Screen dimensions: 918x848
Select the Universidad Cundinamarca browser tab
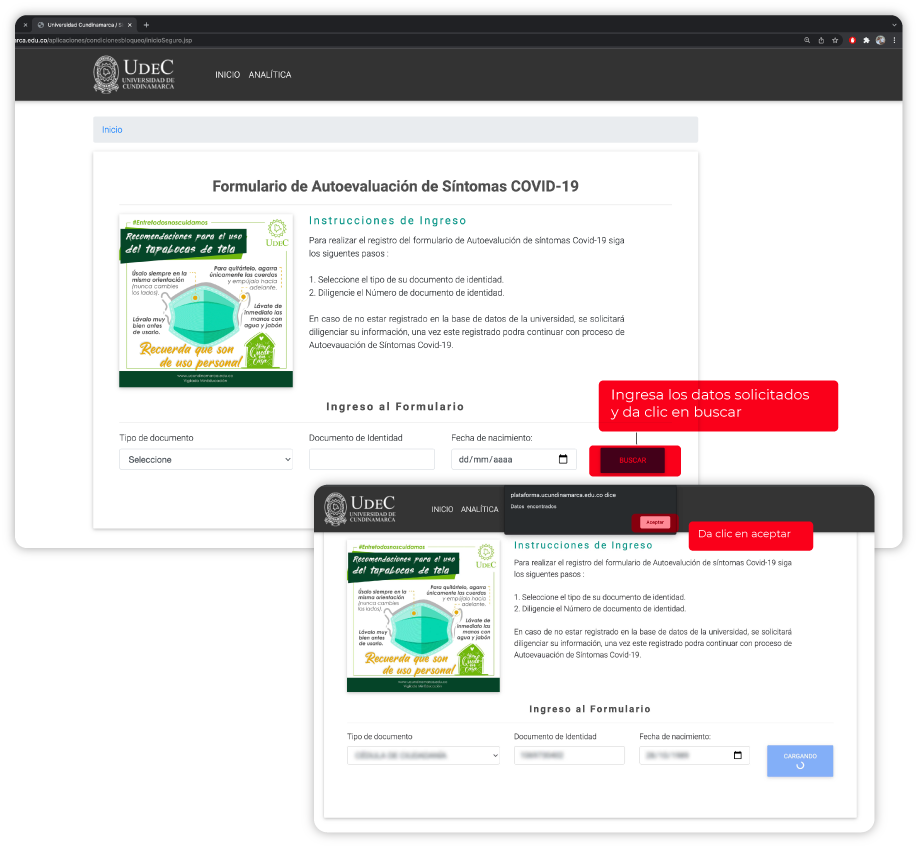click(x=82, y=25)
